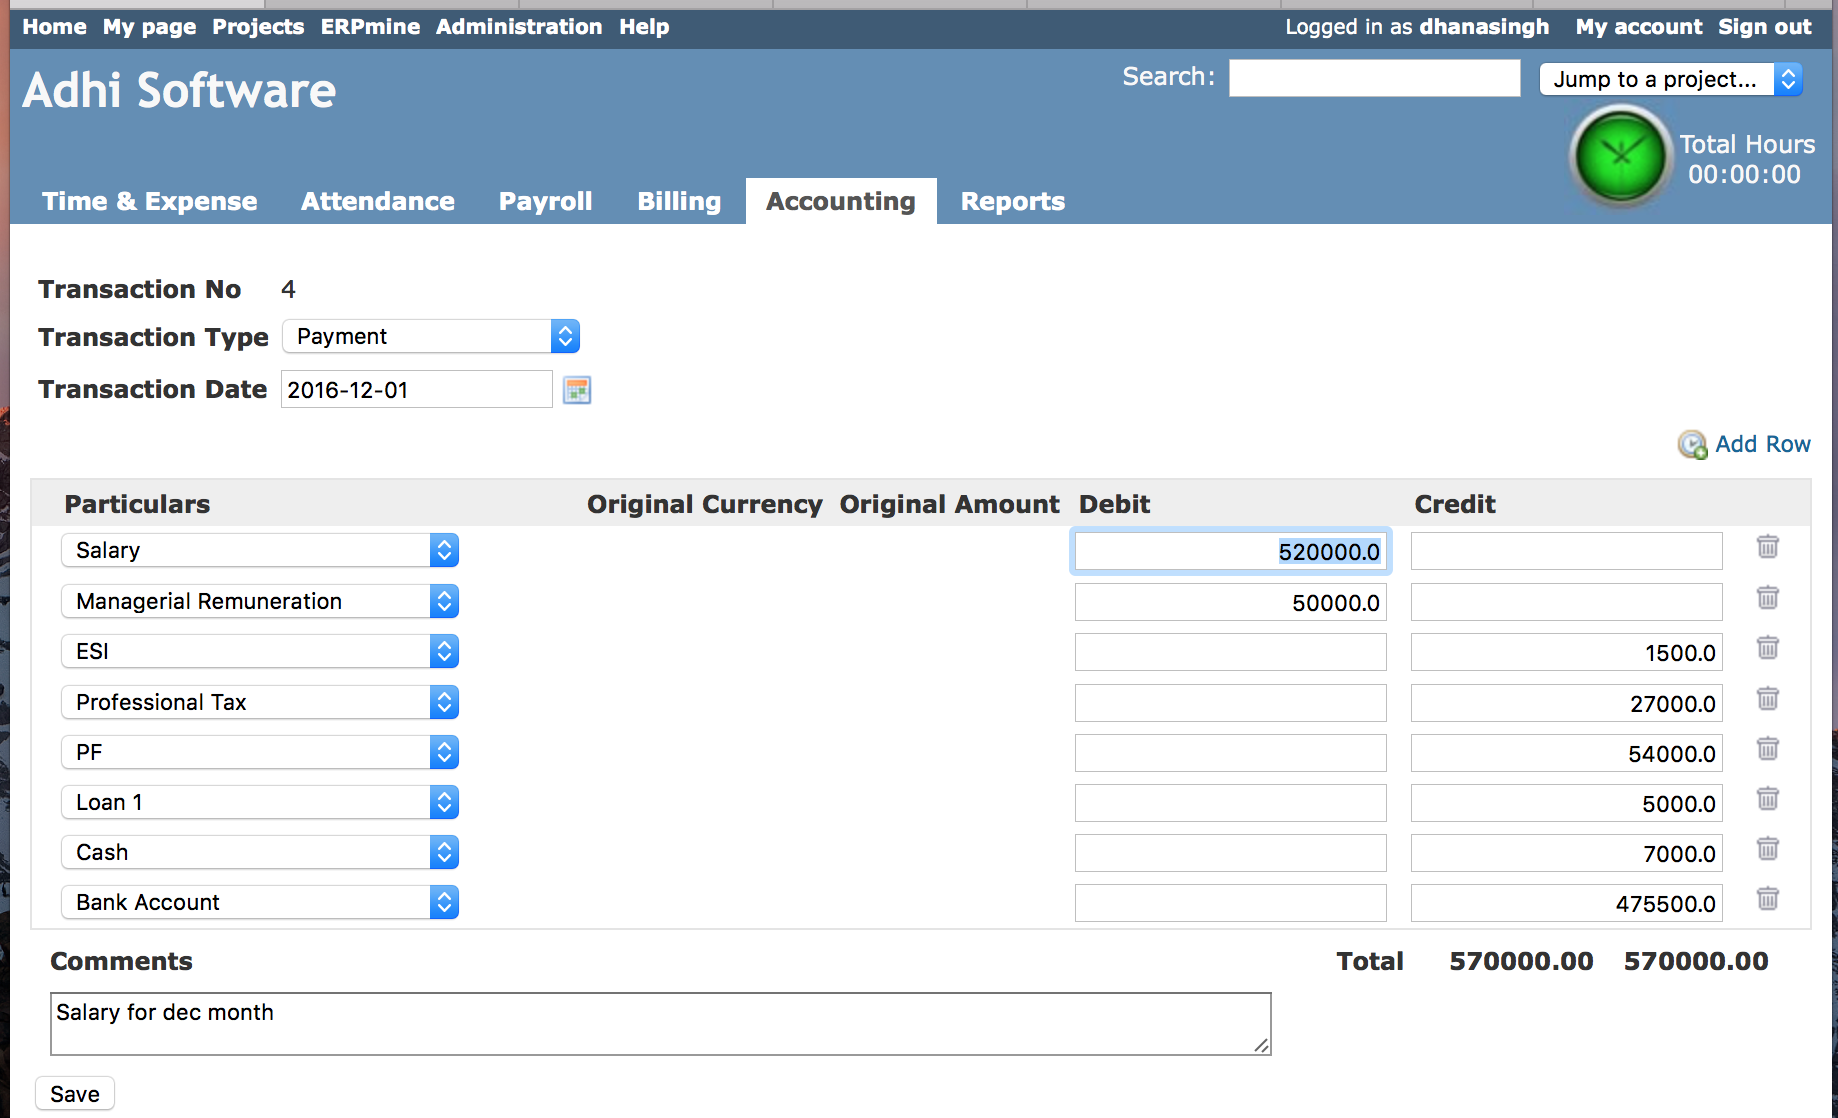Screen dimensions: 1838x1118
Task: Sign out of the application
Action: point(1765,27)
